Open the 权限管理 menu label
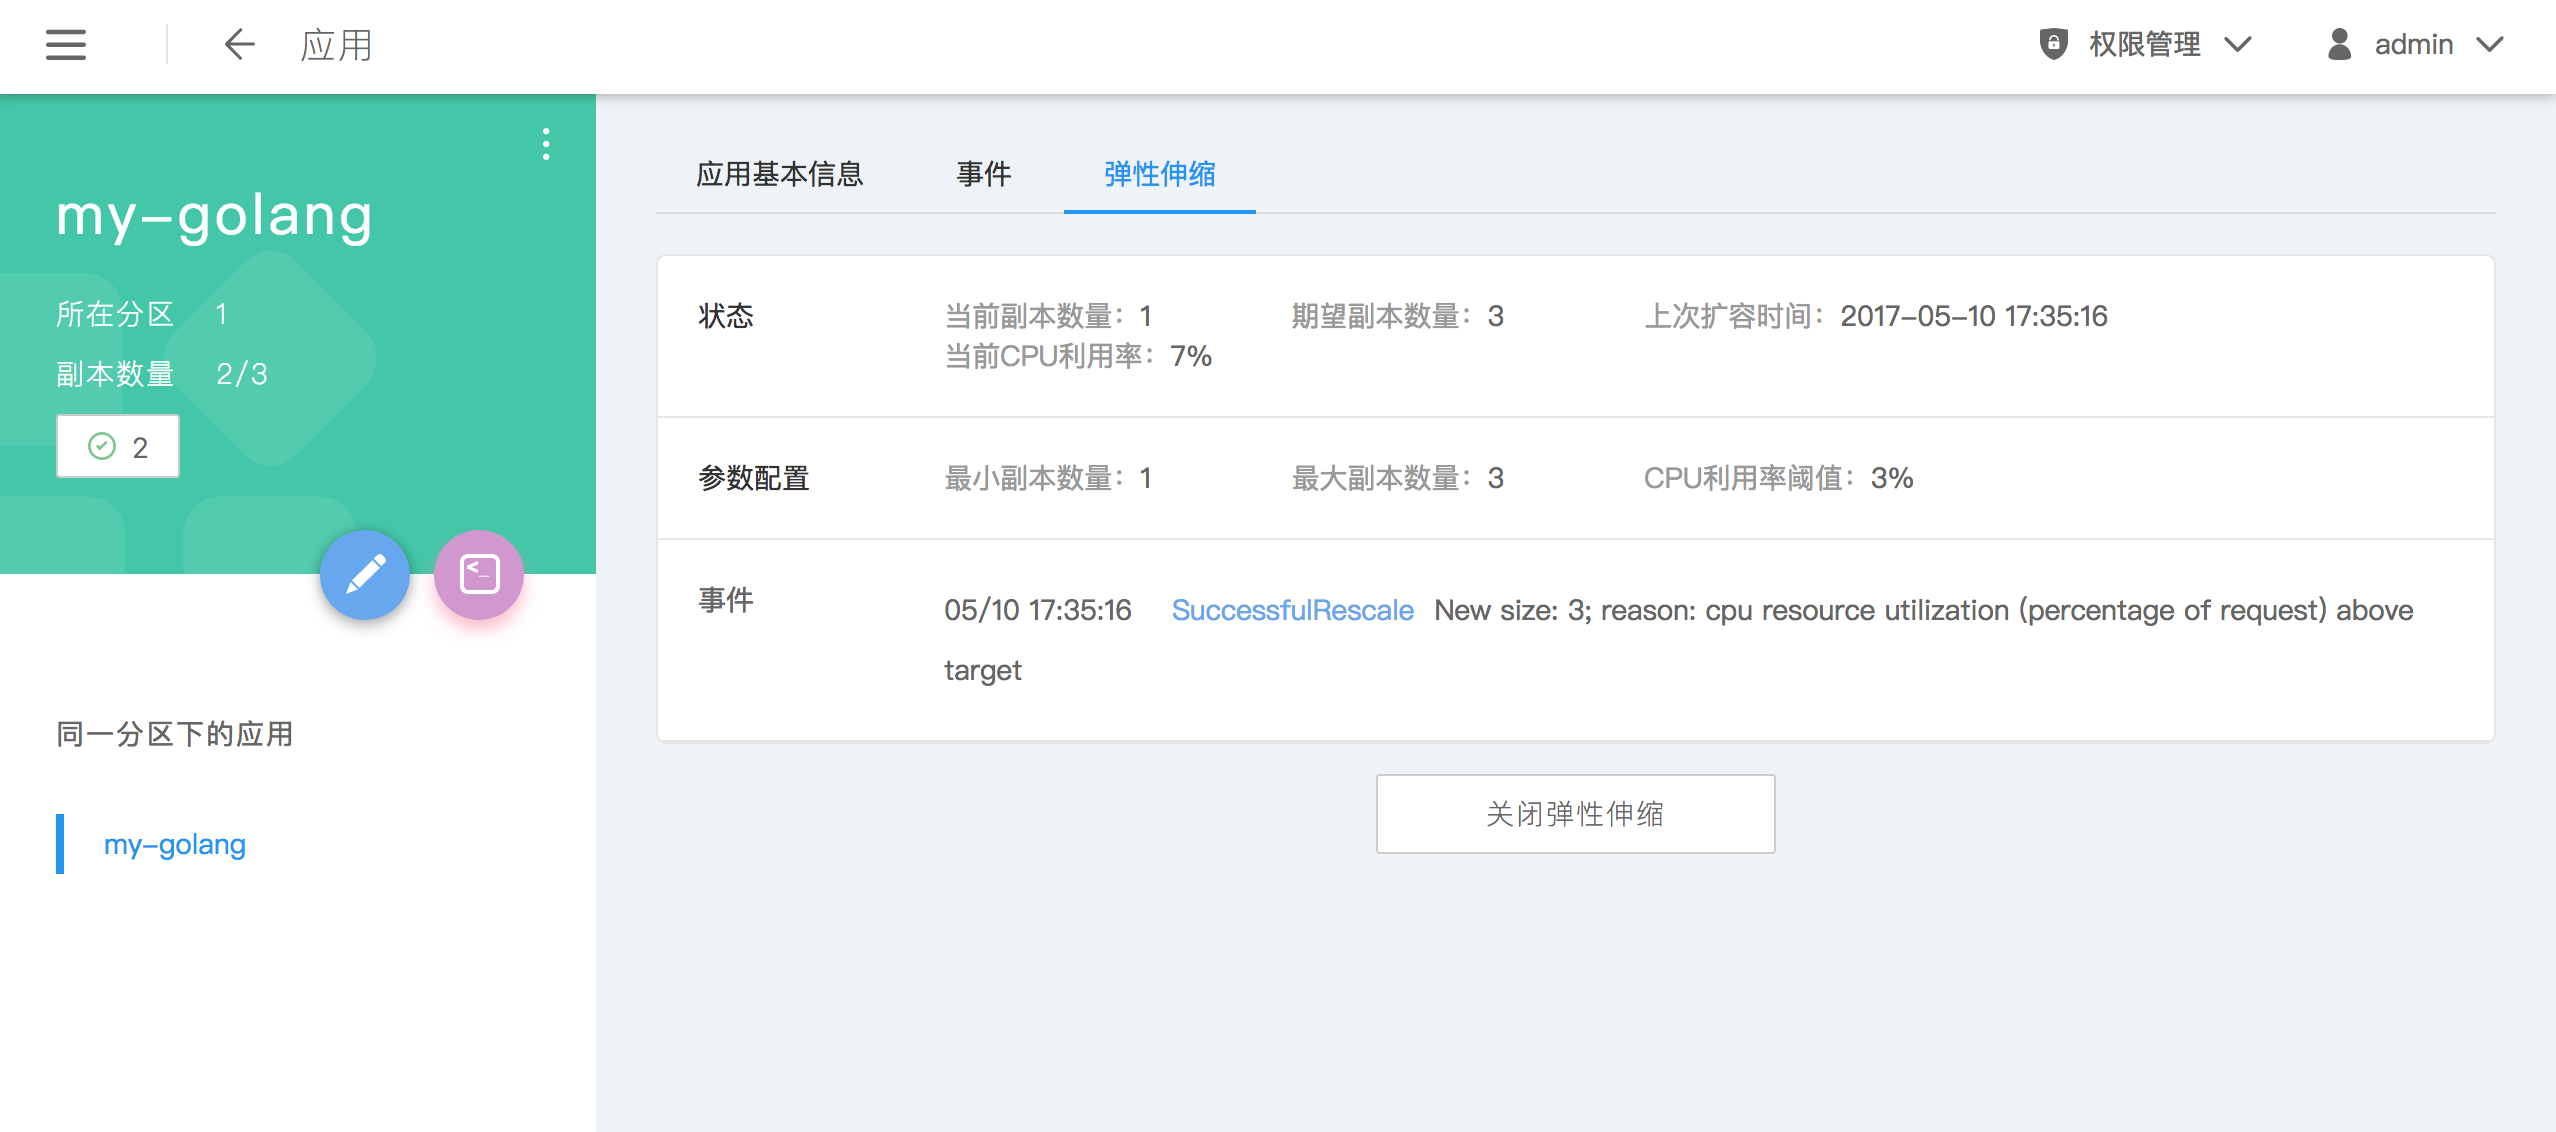2556x1132 pixels. (2144, 45)
